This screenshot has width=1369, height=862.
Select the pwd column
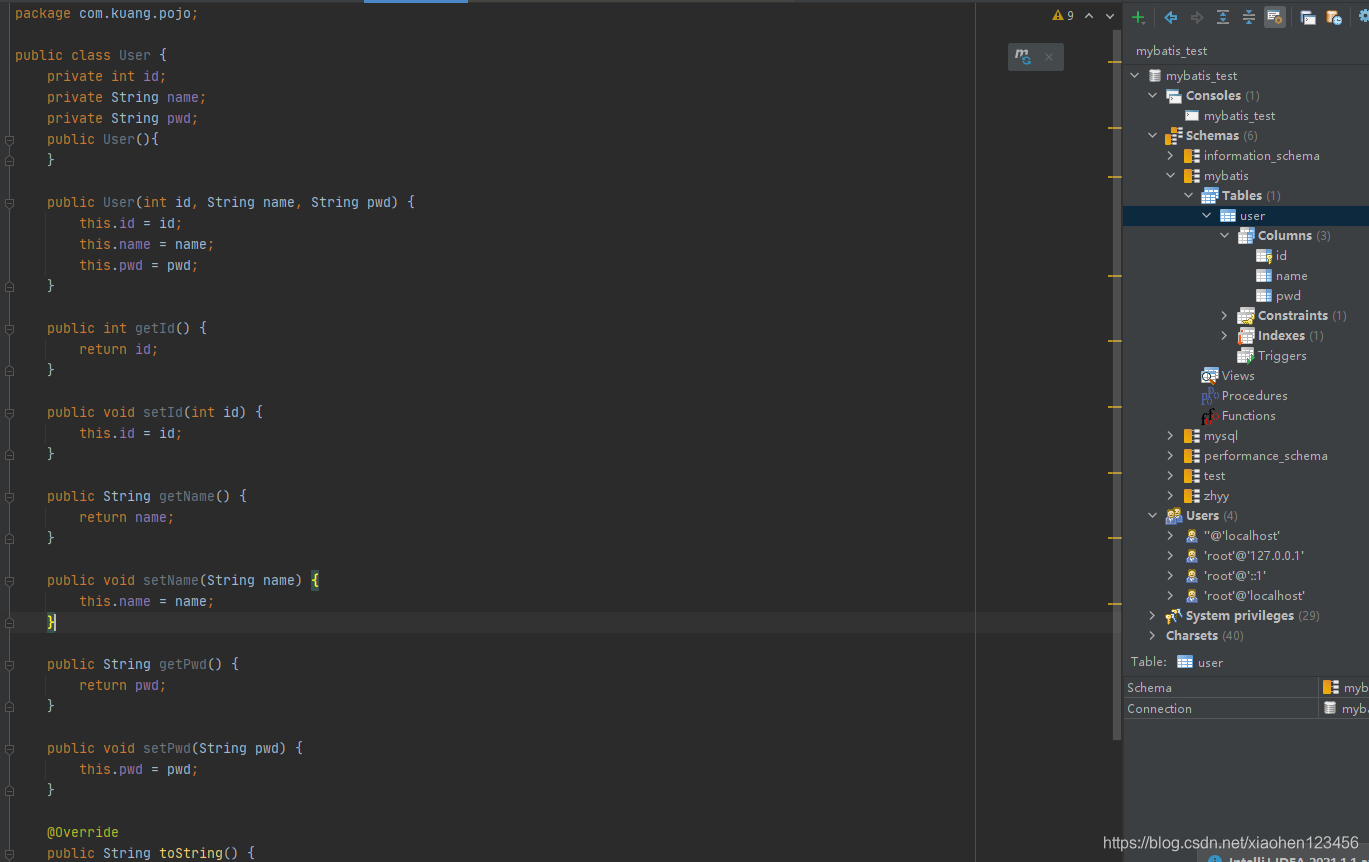(x=1288, y=296)
